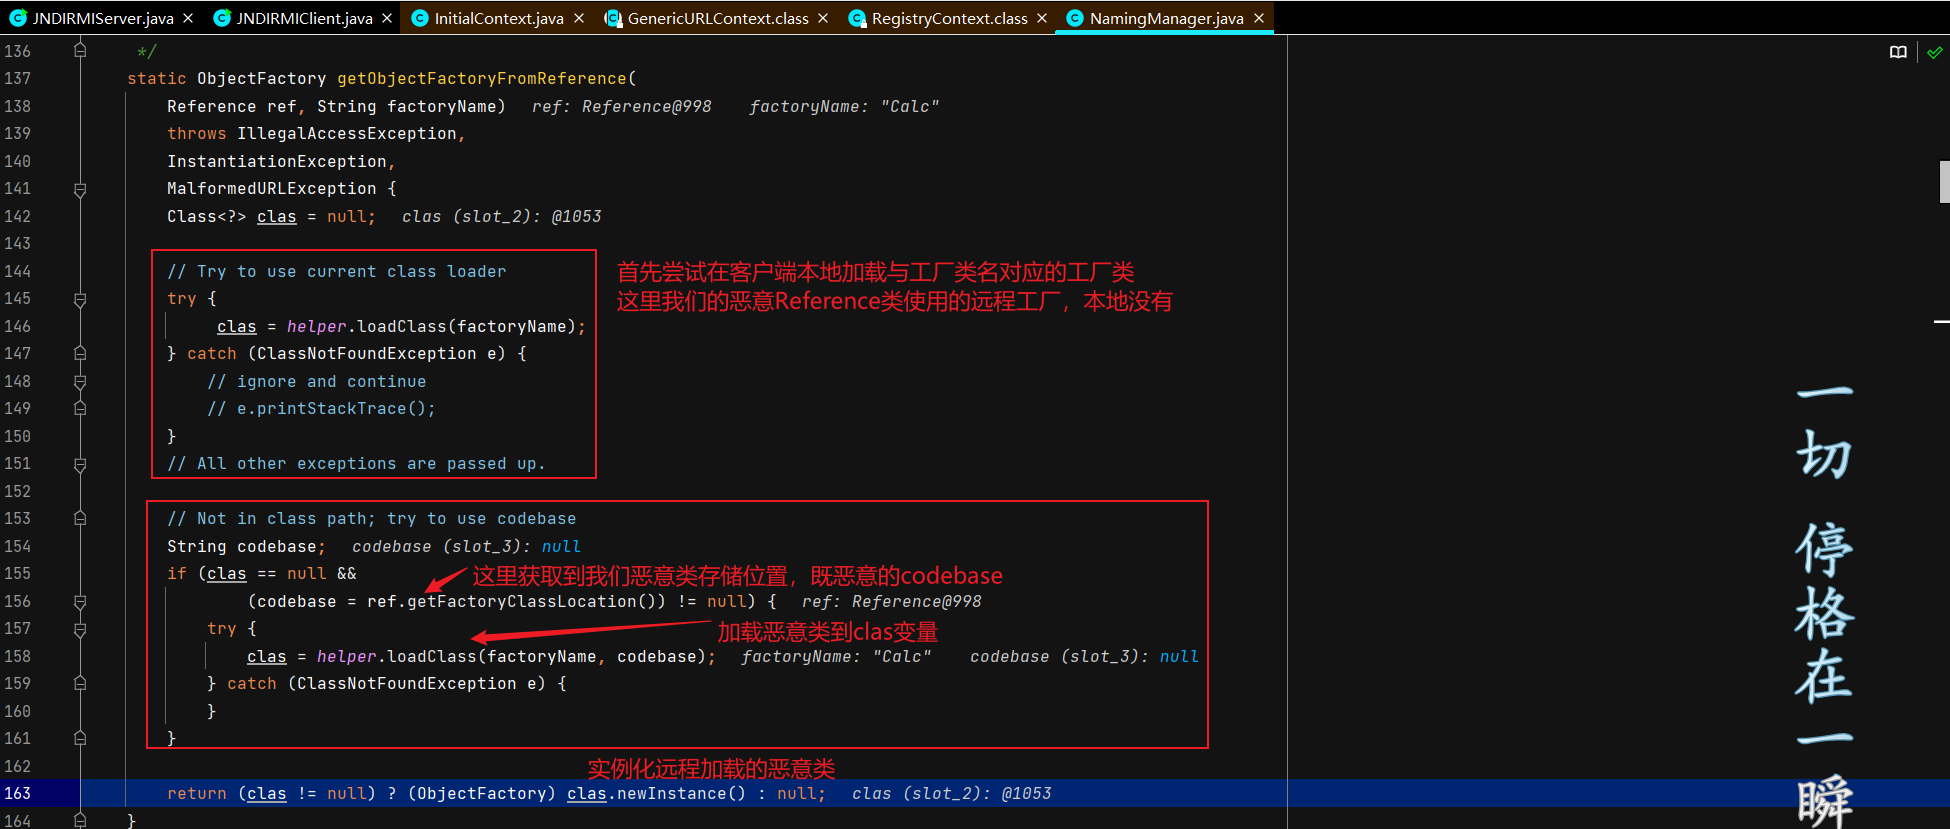1950x829 pixels.
Task: Click helper.loadClass(factoryName, codebase) on line 158
Action: [x=511, y=656]
